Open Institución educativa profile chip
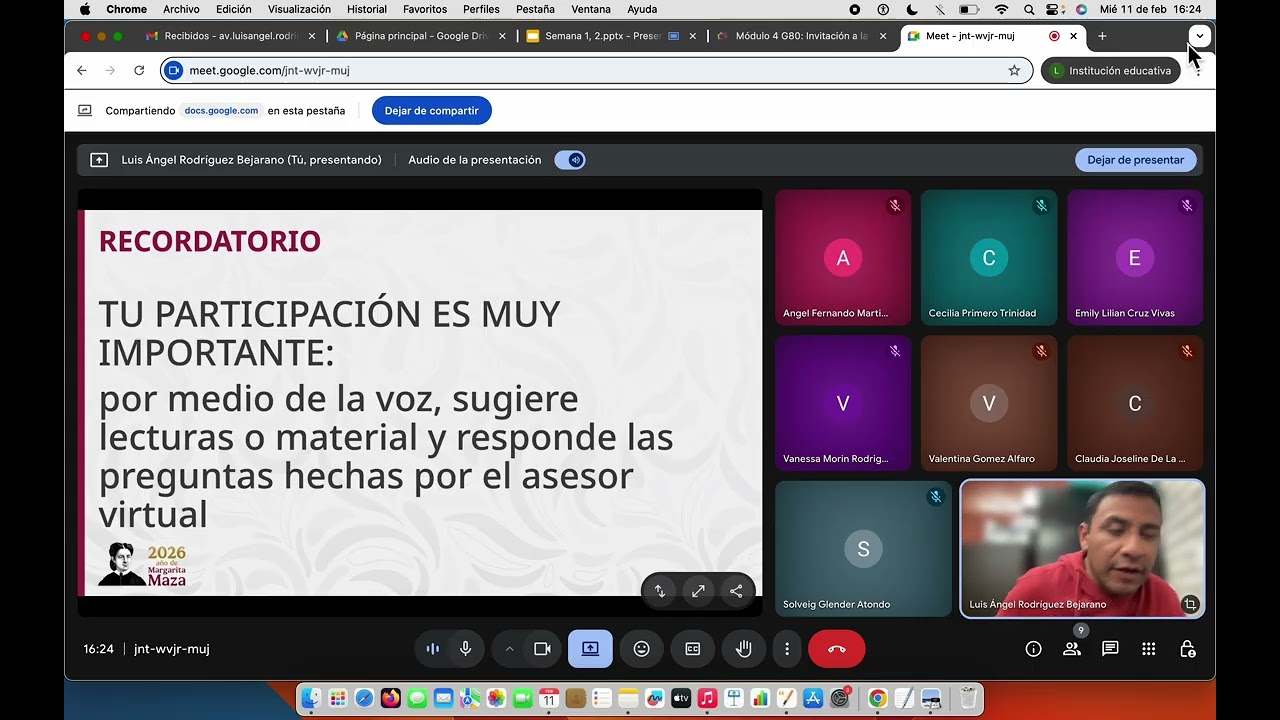1280x720 pixels. (1111, 71)
